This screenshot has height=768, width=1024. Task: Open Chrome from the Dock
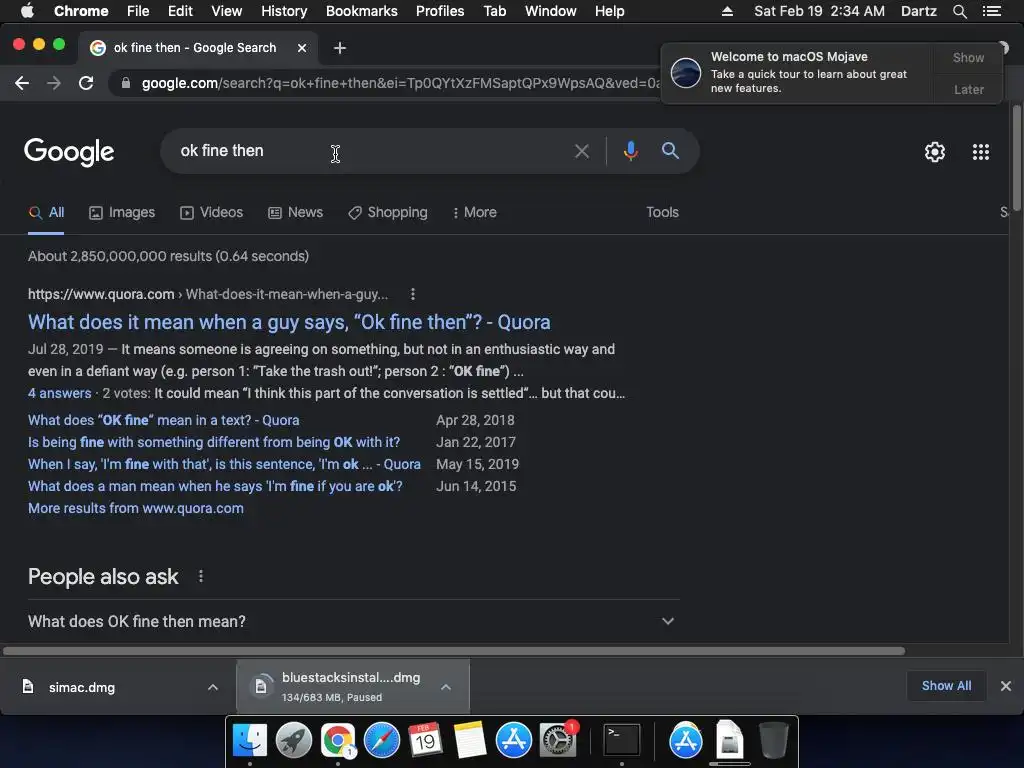click(338, 740)
